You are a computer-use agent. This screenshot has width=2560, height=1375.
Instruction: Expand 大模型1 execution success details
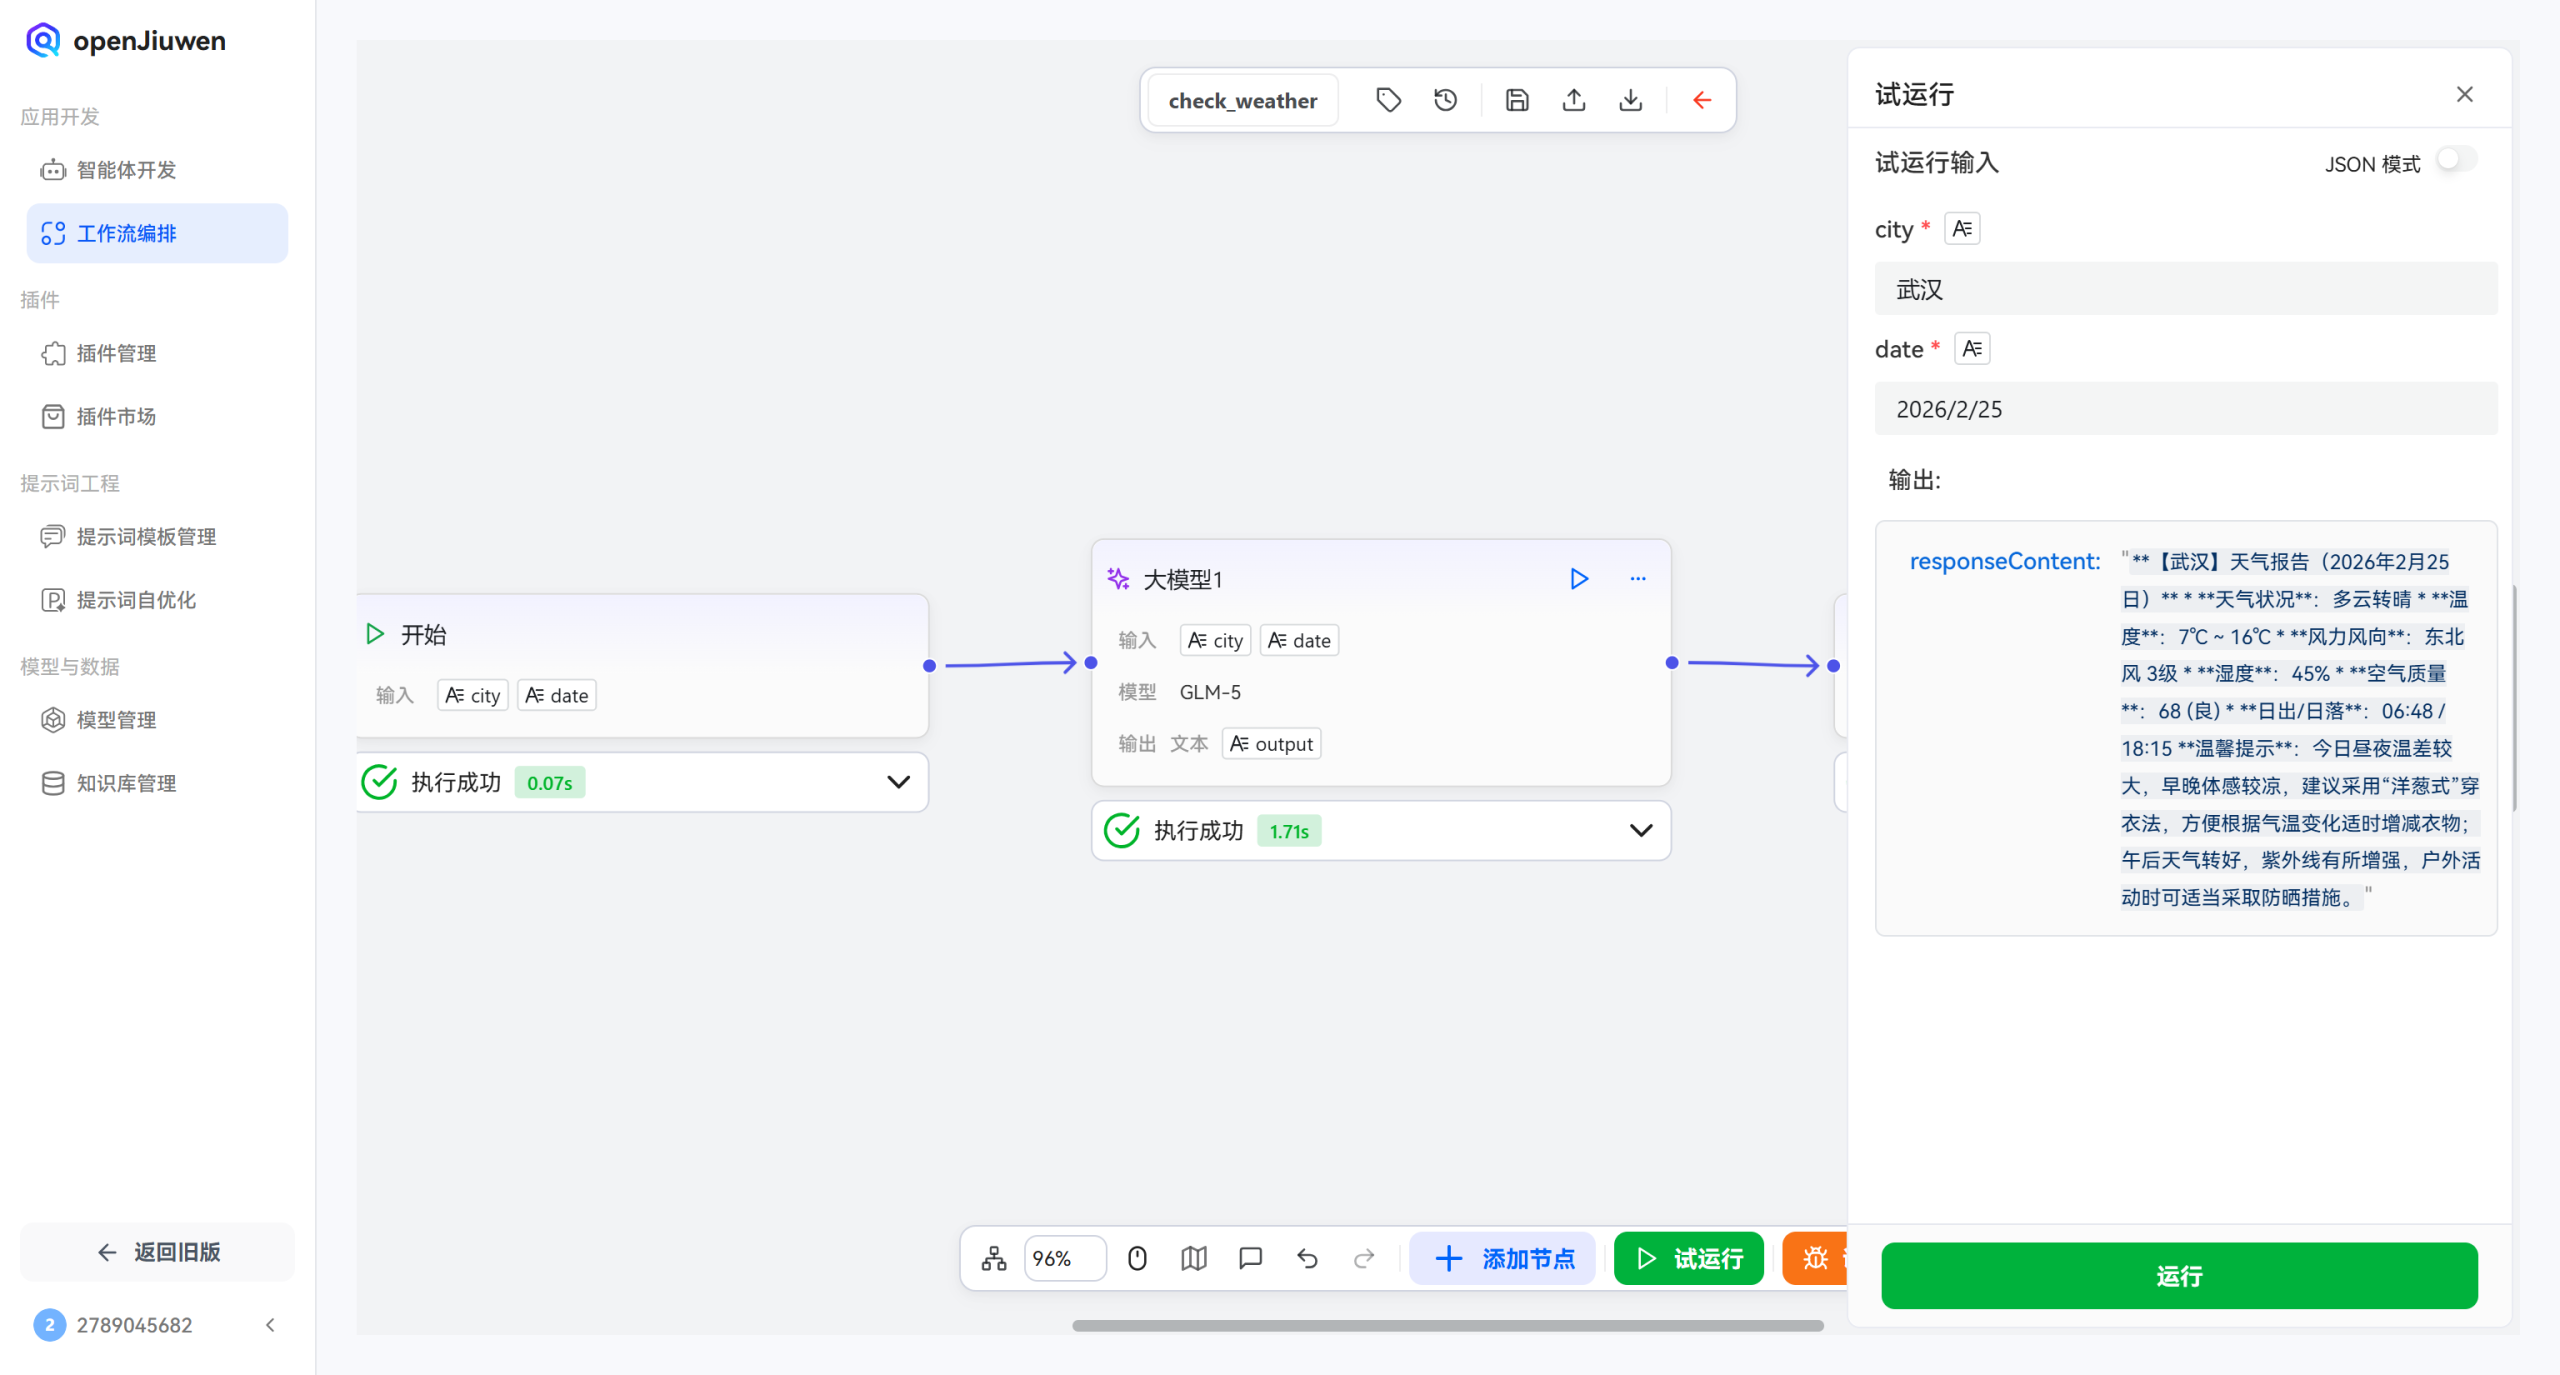1641,830
